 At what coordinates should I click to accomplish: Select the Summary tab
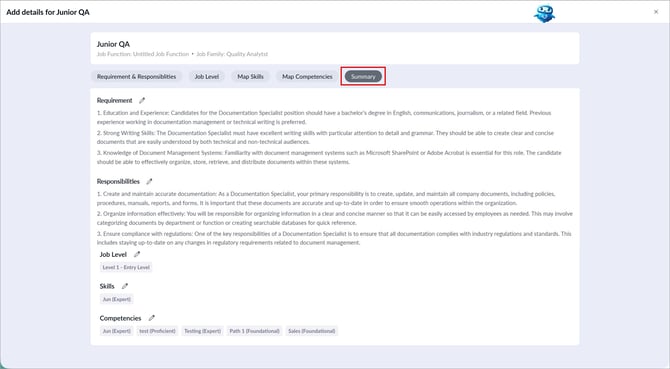click(x=363, y=76)
